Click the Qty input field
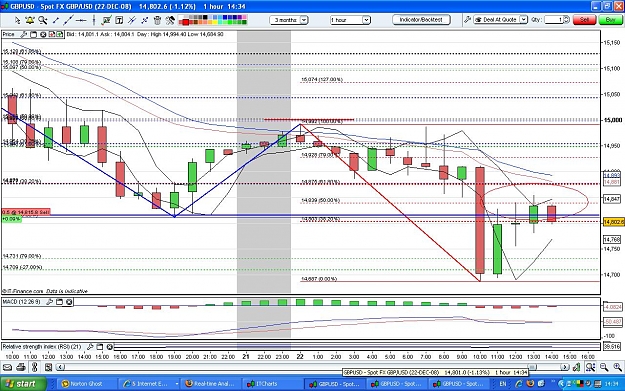This screenshot has height=391, width=625. coord(553,20)
